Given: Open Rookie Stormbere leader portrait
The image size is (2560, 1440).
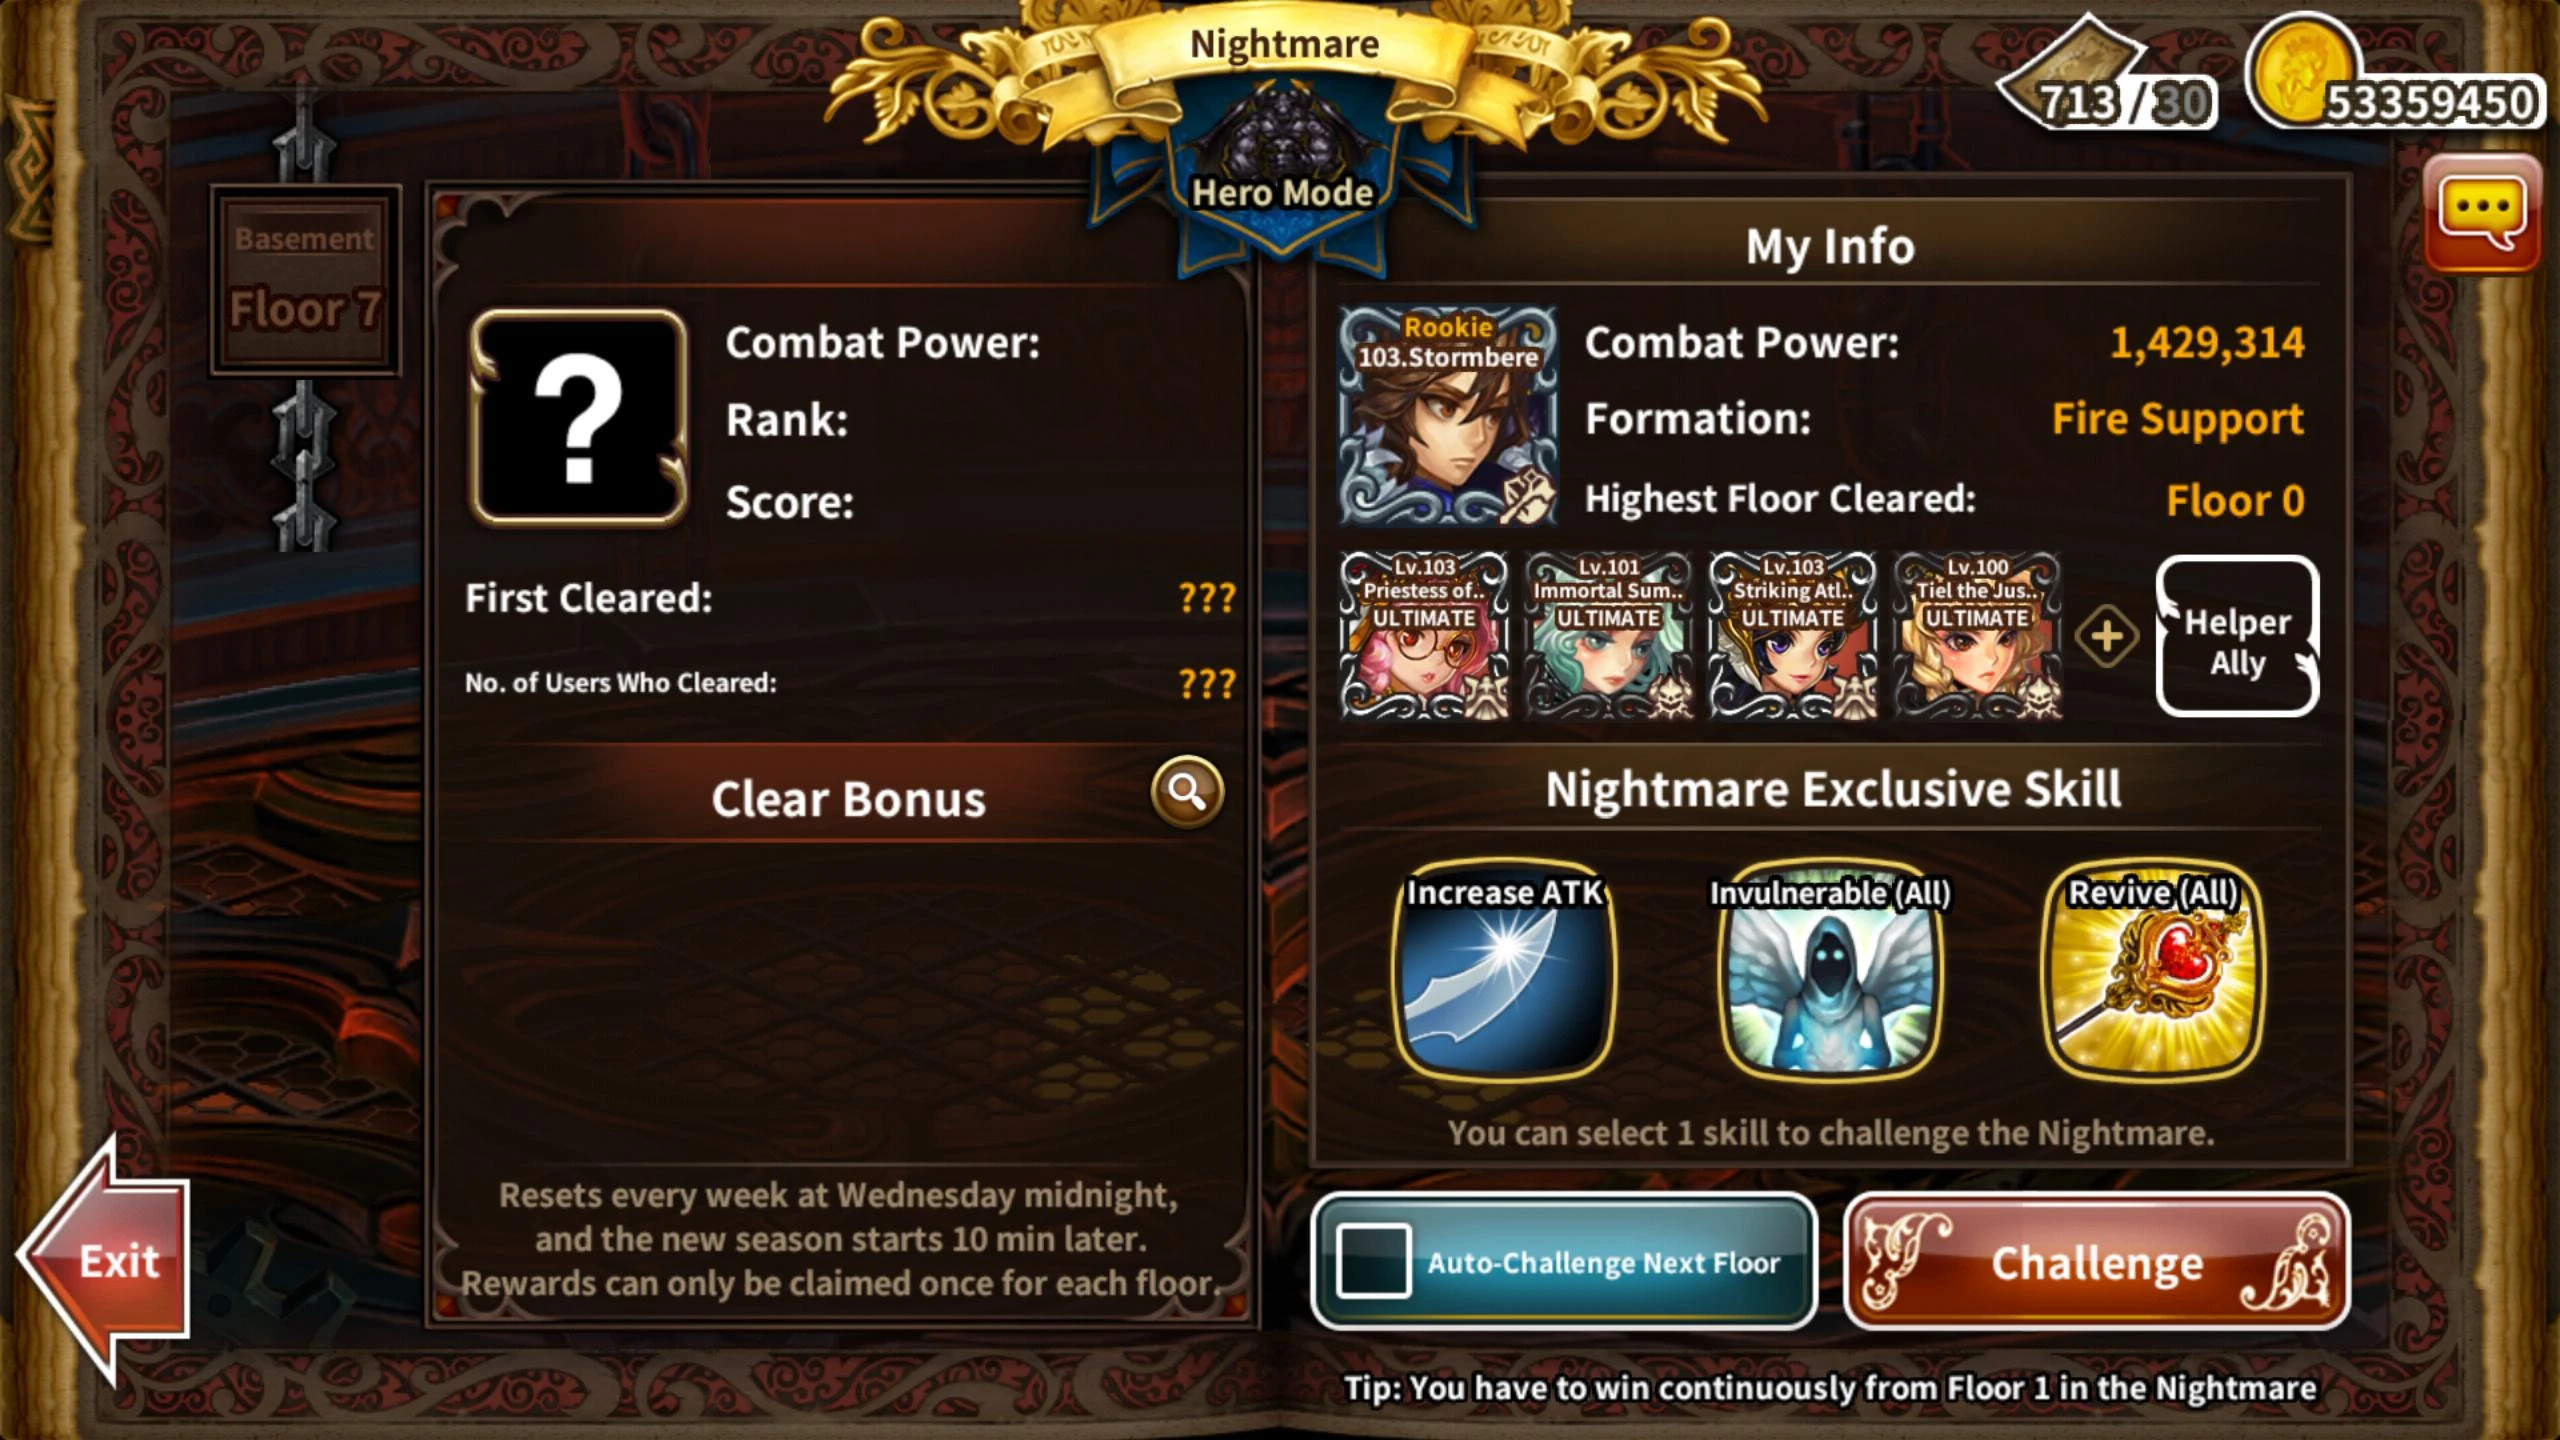Looking at the screenshot, I should pyautogui.click(x=1448, y=415).
